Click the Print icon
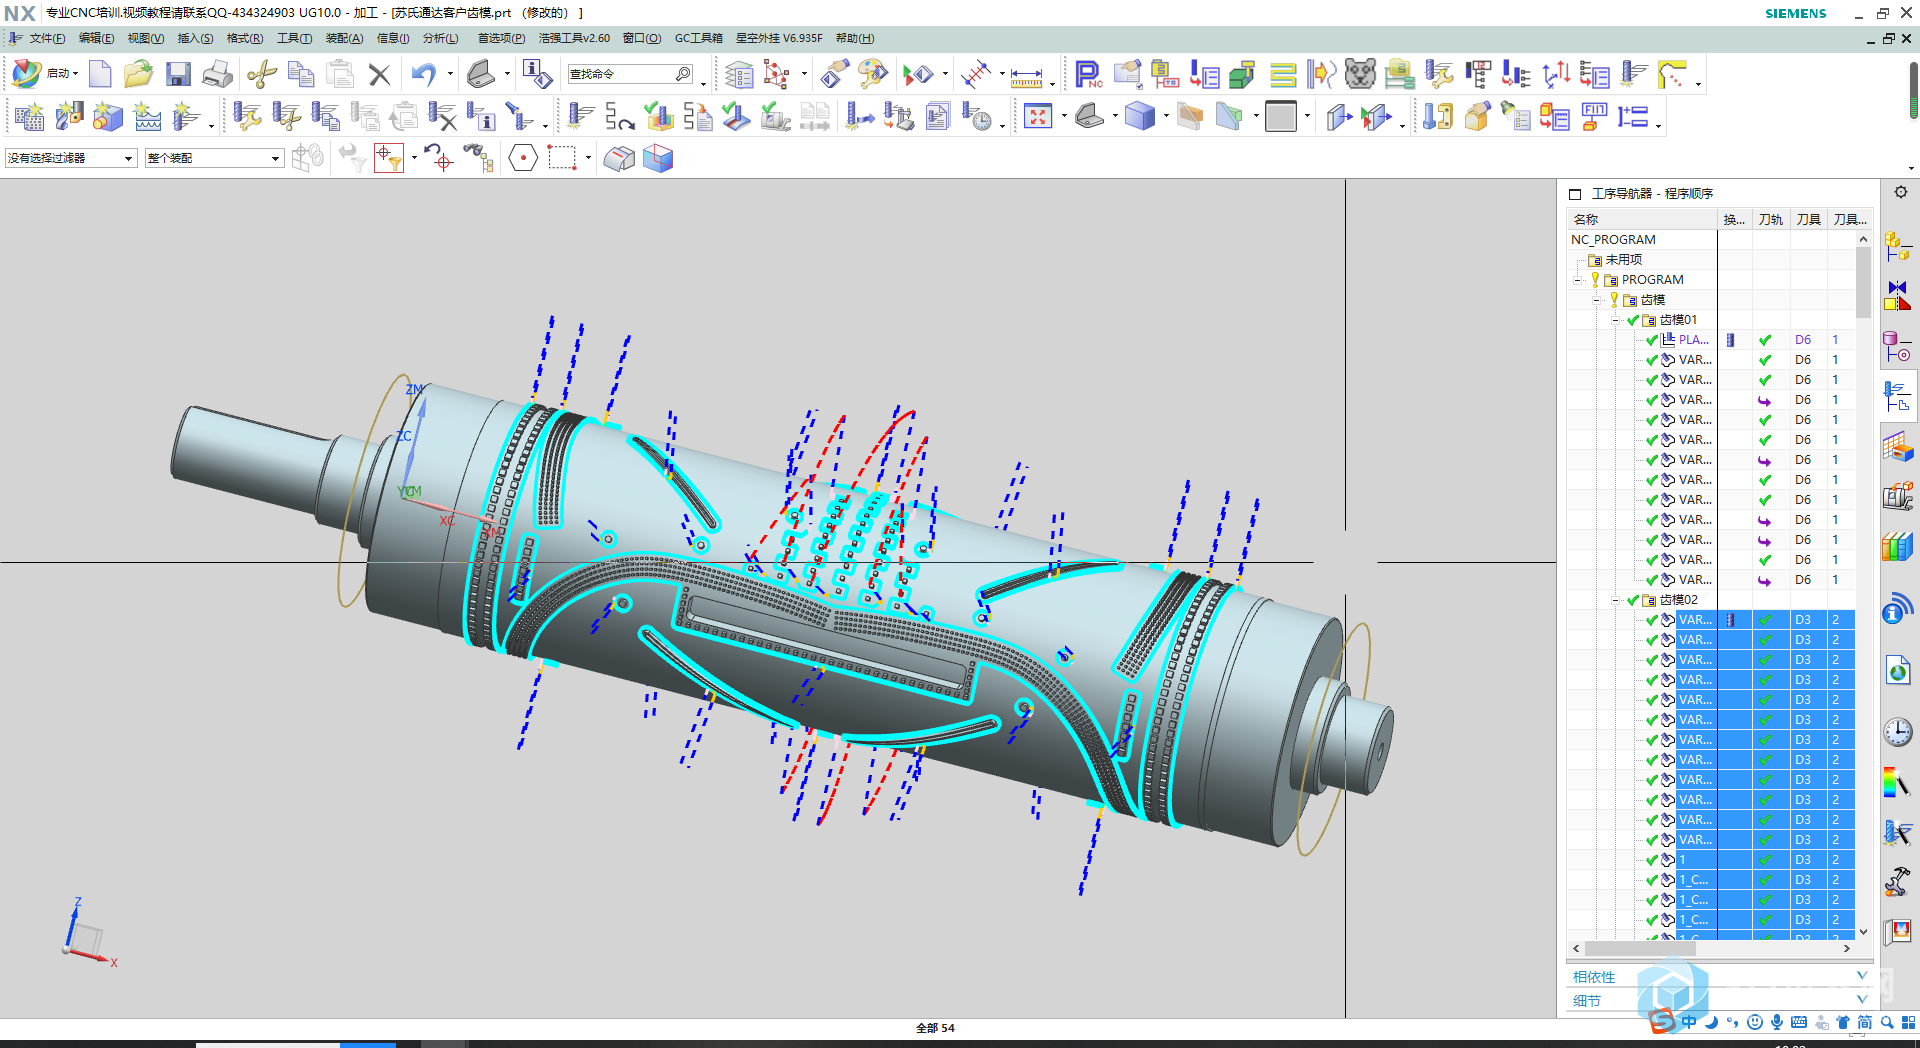This screenshot has width=1920, height=1048. coord(217,74)
